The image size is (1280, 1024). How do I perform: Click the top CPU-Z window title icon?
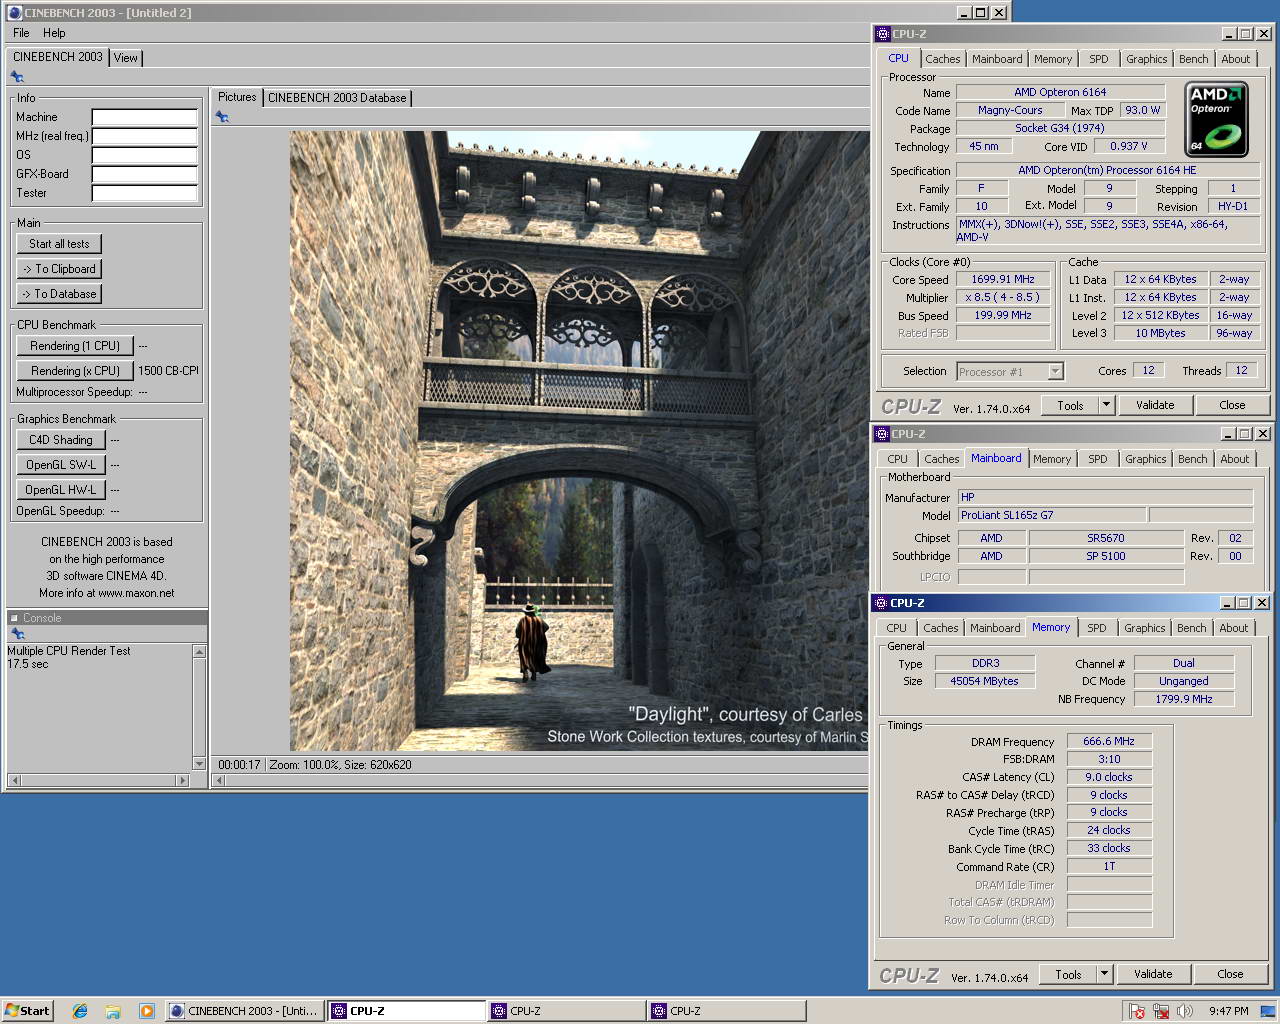(883, 34)
